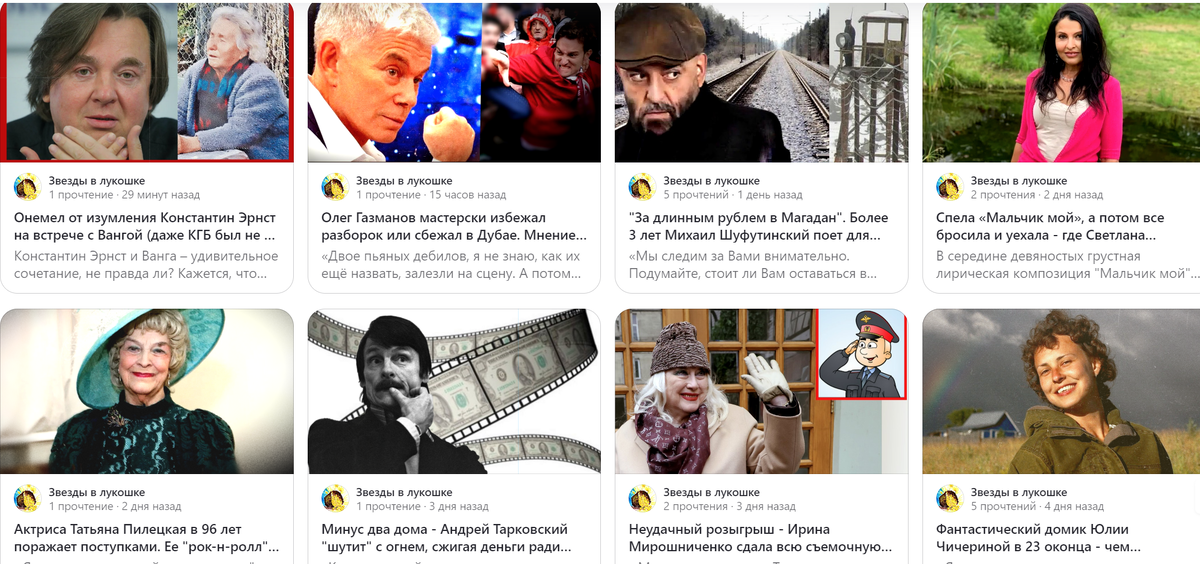Image resolution: width=1200 pixels, height=564 pixels.
Task: Click film strip with dollars thumbnail
Action: [x=454, y=391]
